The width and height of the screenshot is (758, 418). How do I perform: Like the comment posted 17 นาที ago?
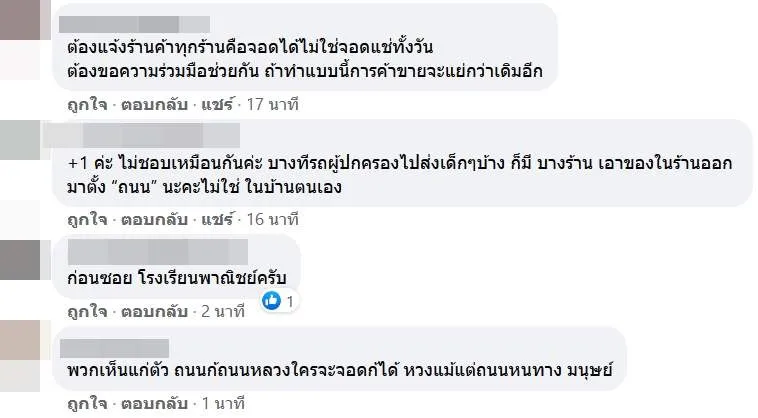73,103
